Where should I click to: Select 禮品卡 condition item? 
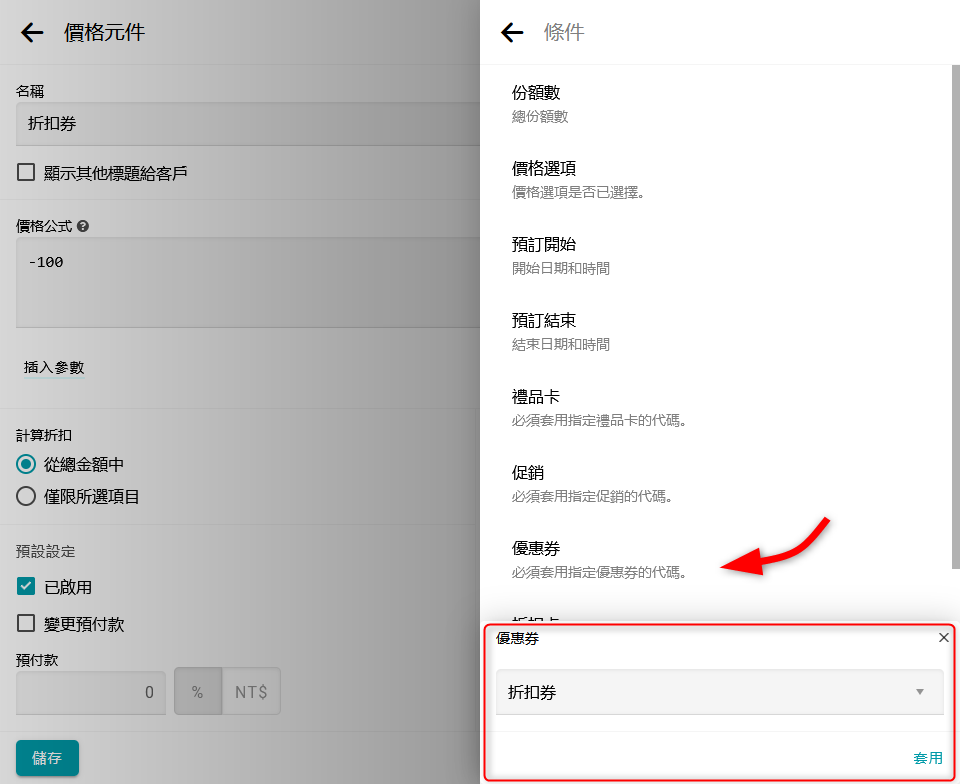(598, 407)
